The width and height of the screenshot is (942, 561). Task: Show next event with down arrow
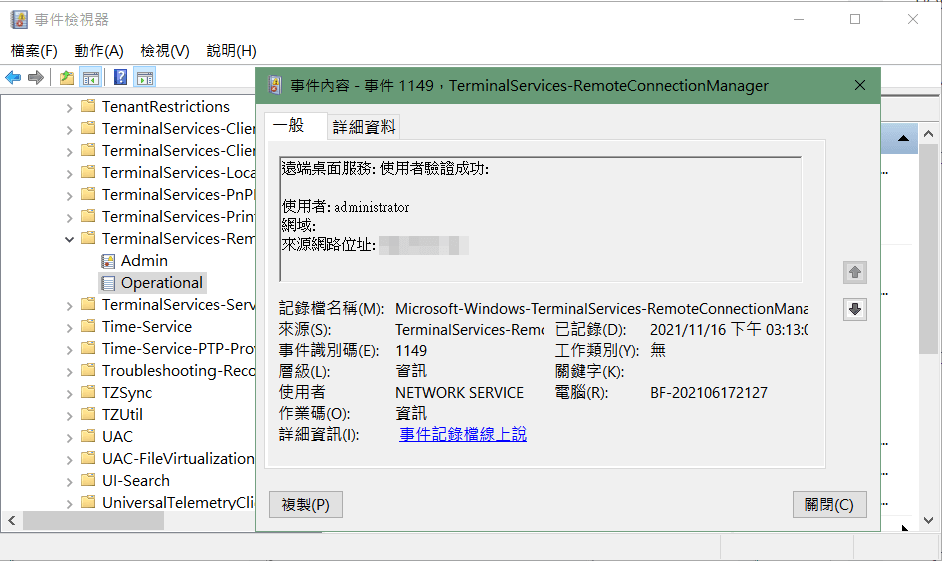tap(855, 309)
